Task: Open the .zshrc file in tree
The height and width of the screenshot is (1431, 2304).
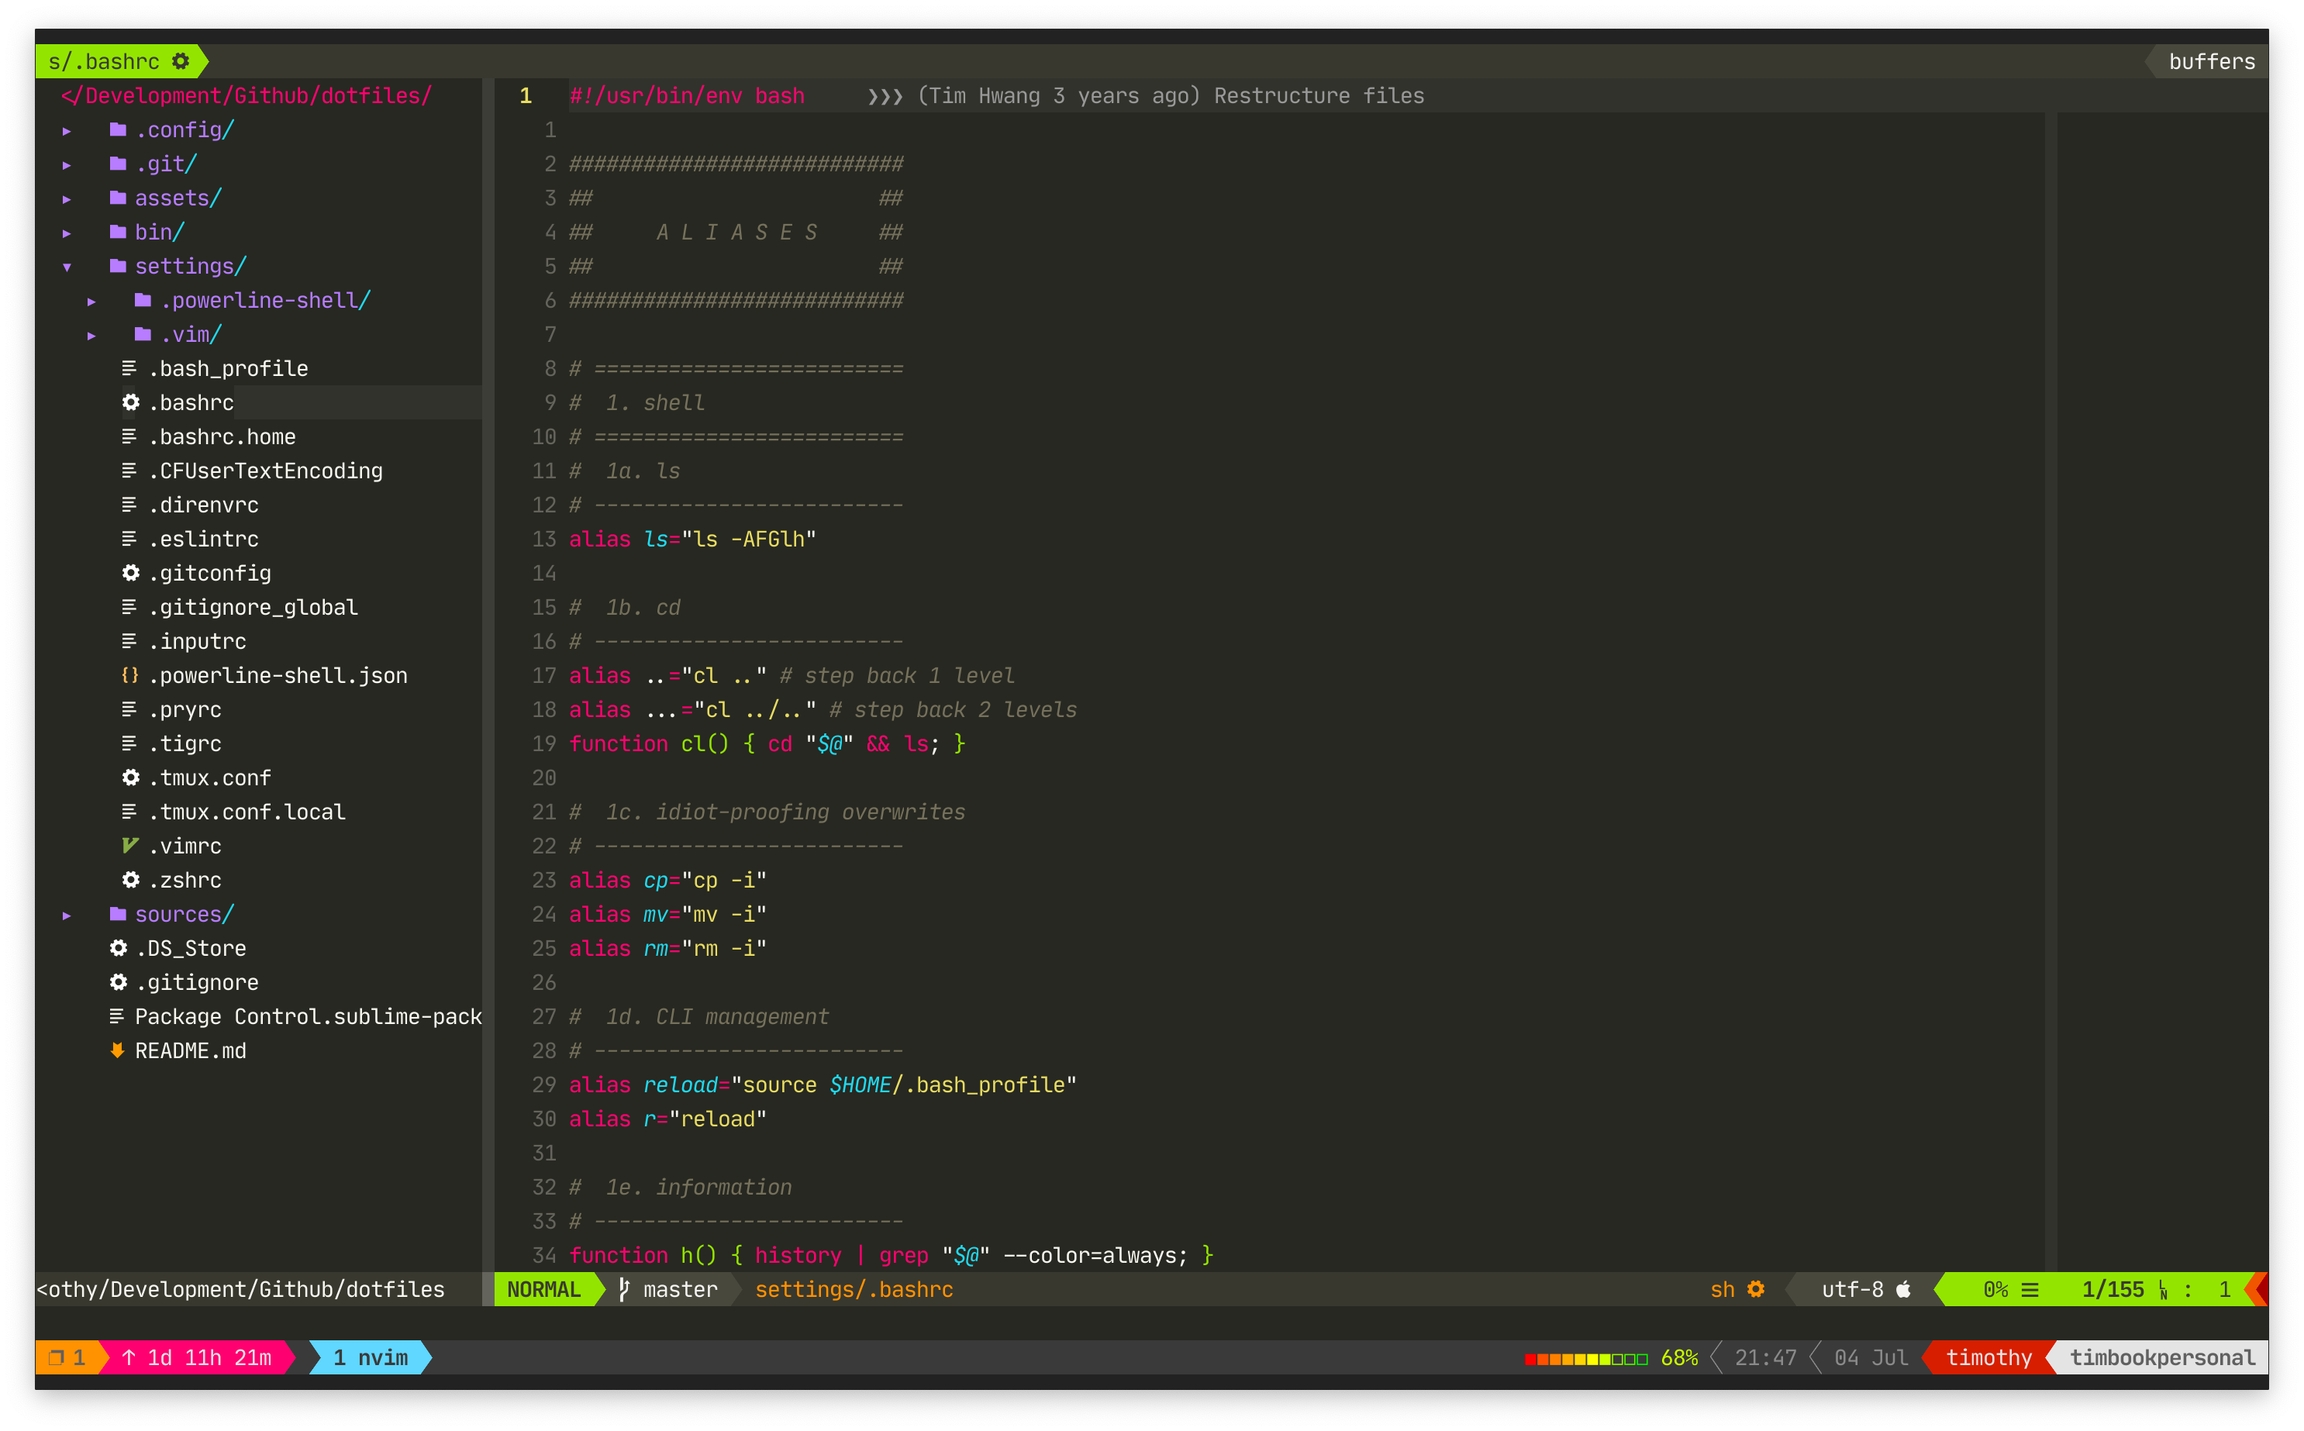Action: click(x=185, y=880)
